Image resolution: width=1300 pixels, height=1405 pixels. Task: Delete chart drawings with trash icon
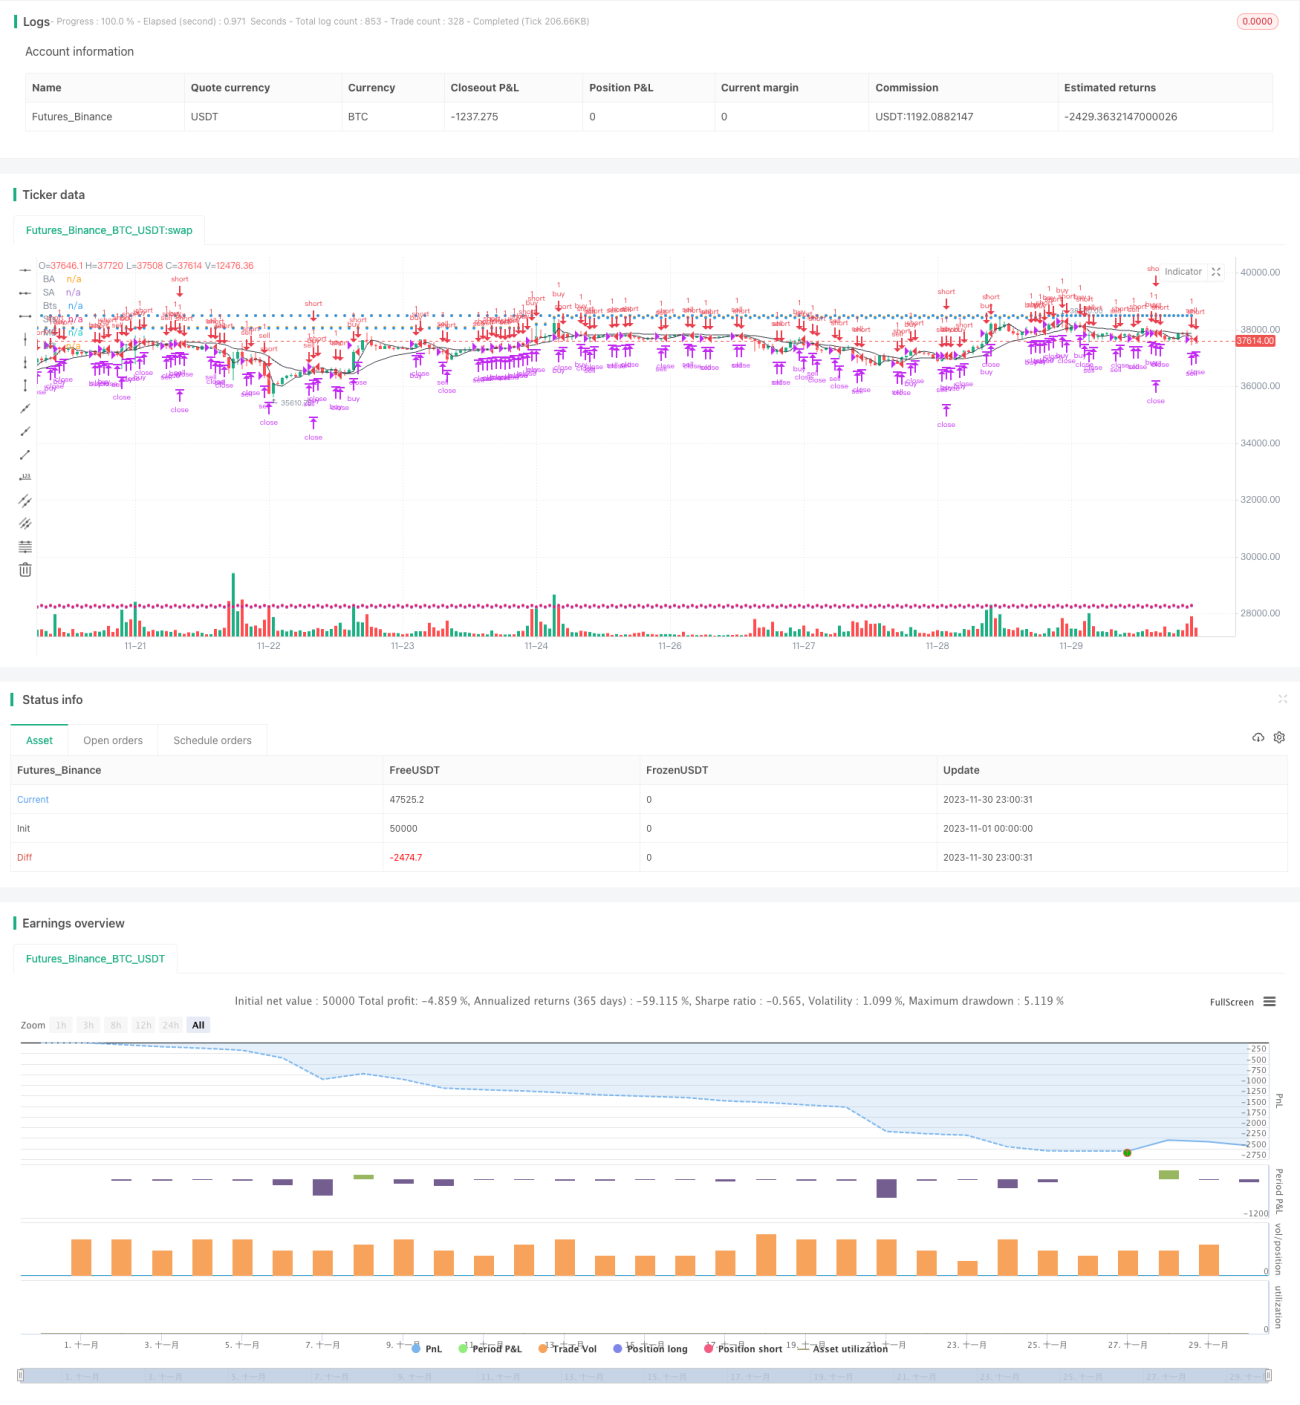[x=25, y=569]
